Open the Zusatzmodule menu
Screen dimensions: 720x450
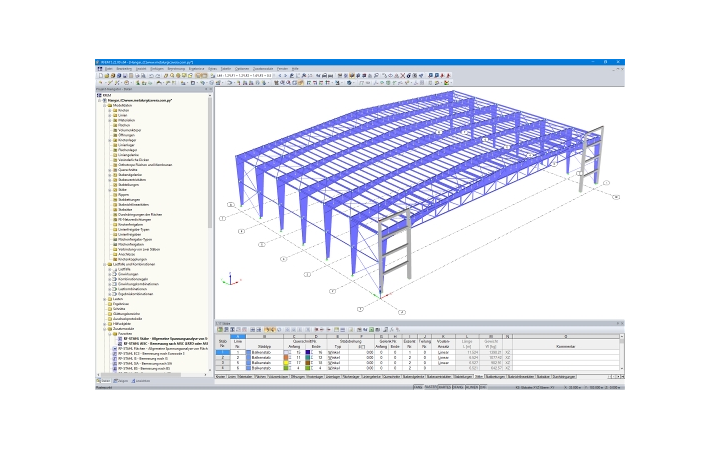point(263,68)
